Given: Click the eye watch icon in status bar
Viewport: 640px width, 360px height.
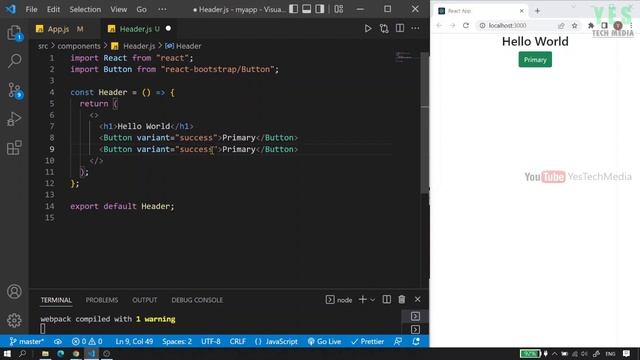Looking at the screenshot, I should (x=58, y=342).
